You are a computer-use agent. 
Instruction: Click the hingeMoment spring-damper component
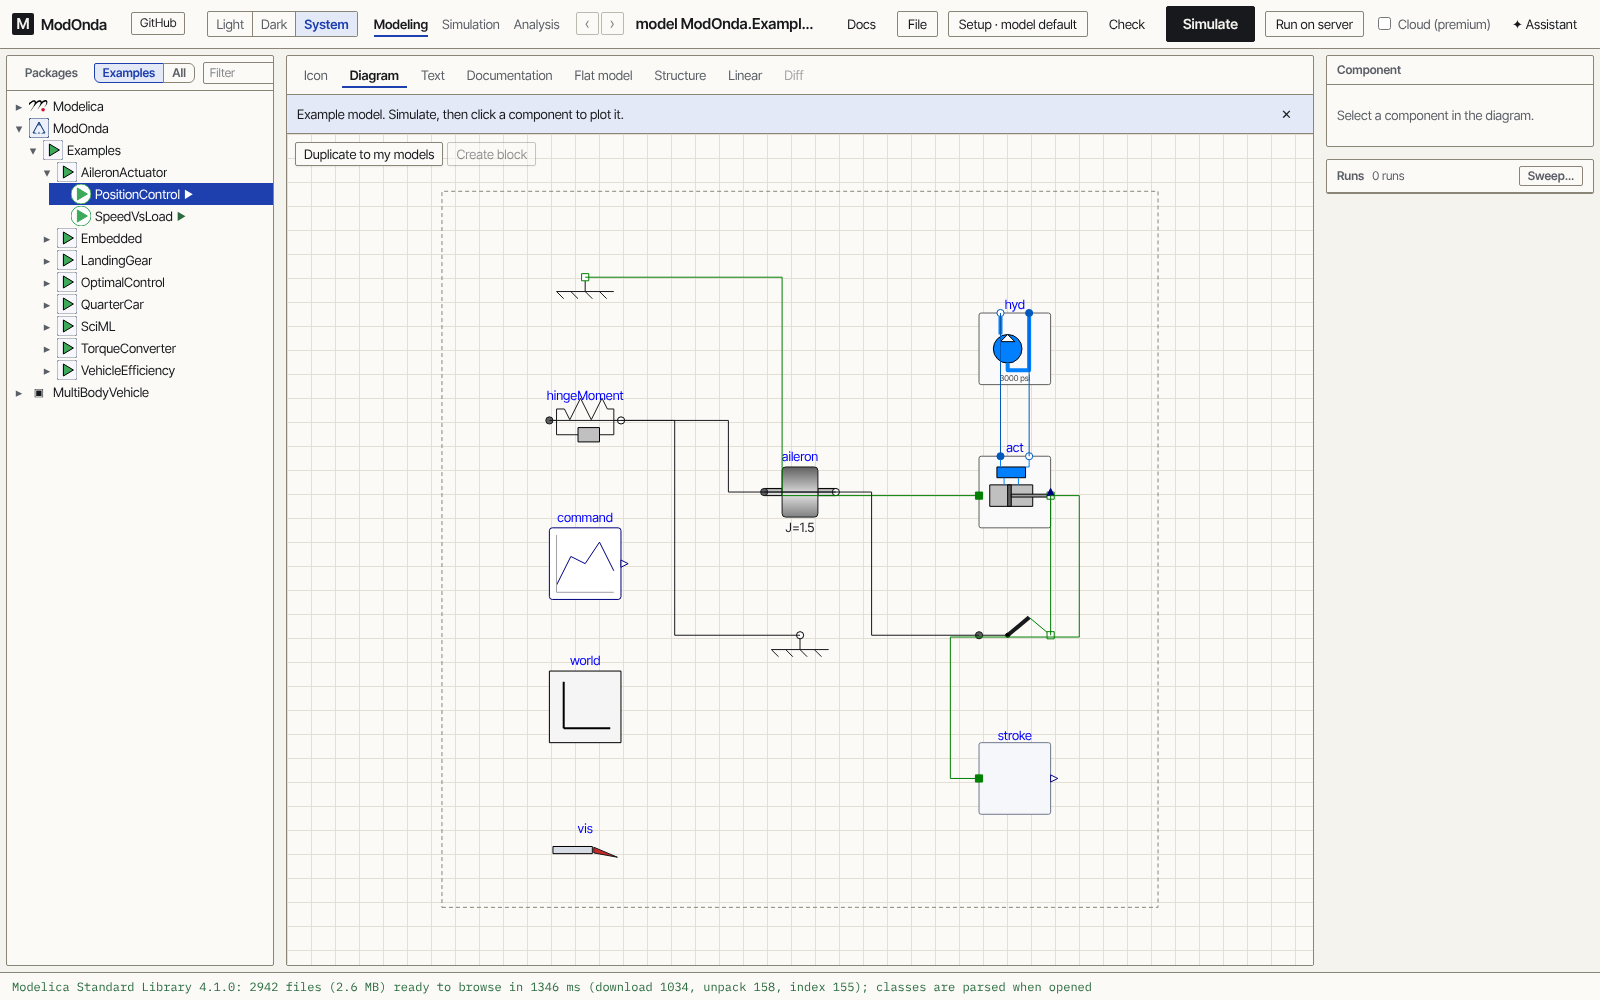585,420
